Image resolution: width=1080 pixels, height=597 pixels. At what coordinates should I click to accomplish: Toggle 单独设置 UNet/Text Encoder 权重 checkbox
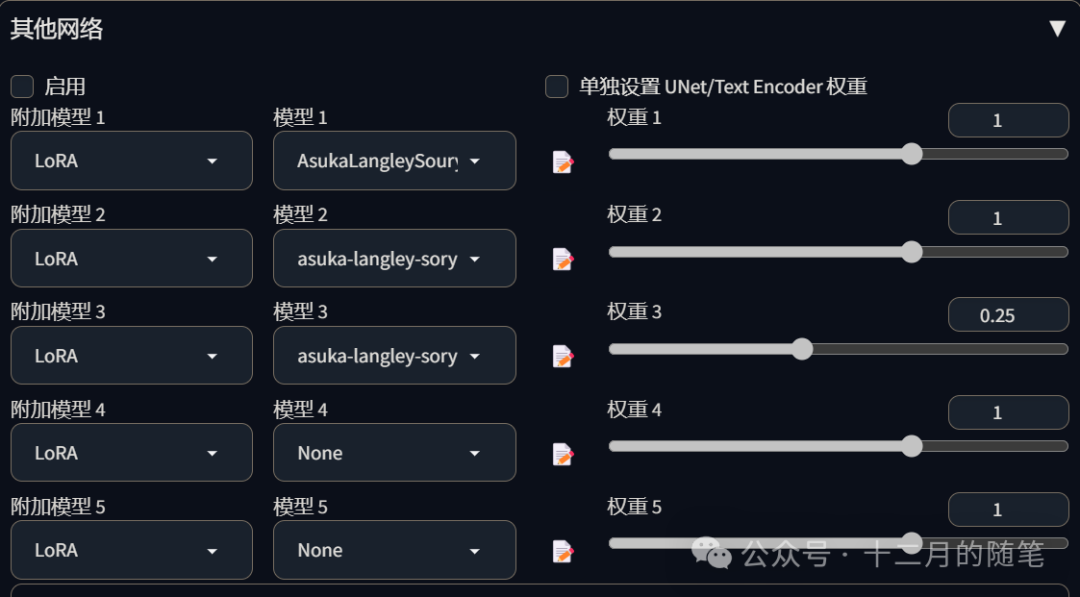click(x=557, y=86)
